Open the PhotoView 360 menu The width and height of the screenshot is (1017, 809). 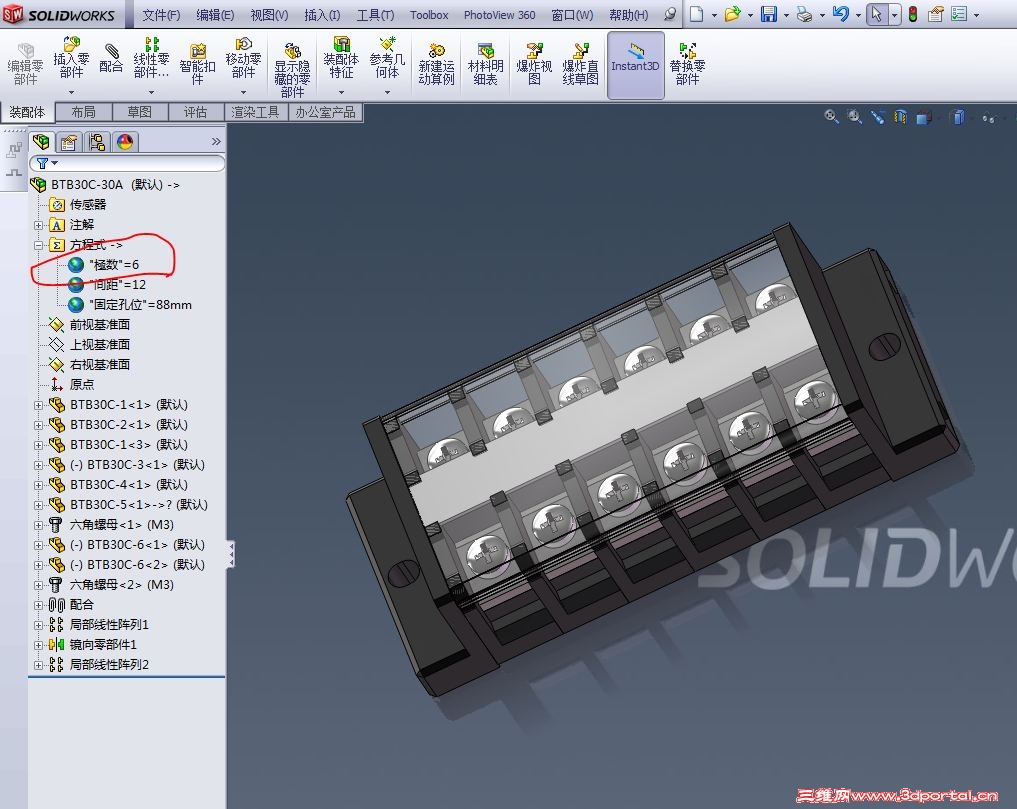(x=499, y=14)
